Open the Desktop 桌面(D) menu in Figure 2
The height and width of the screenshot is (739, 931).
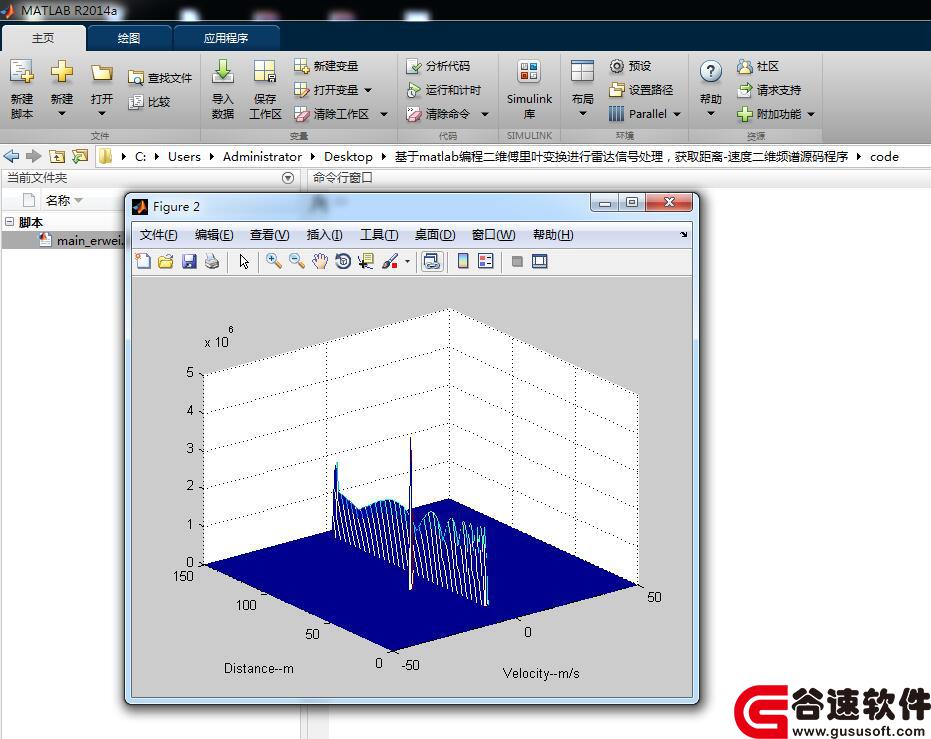point(435,235)
